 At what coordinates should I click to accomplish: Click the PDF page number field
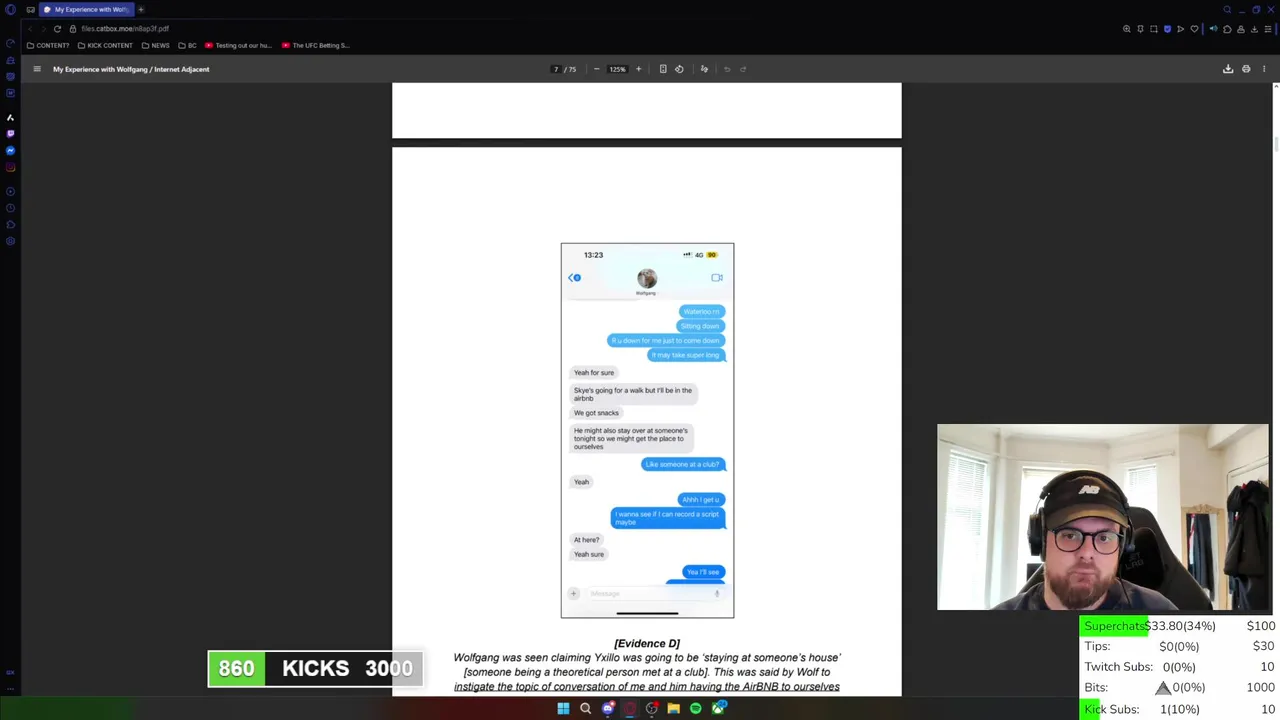tap(556, 69)
